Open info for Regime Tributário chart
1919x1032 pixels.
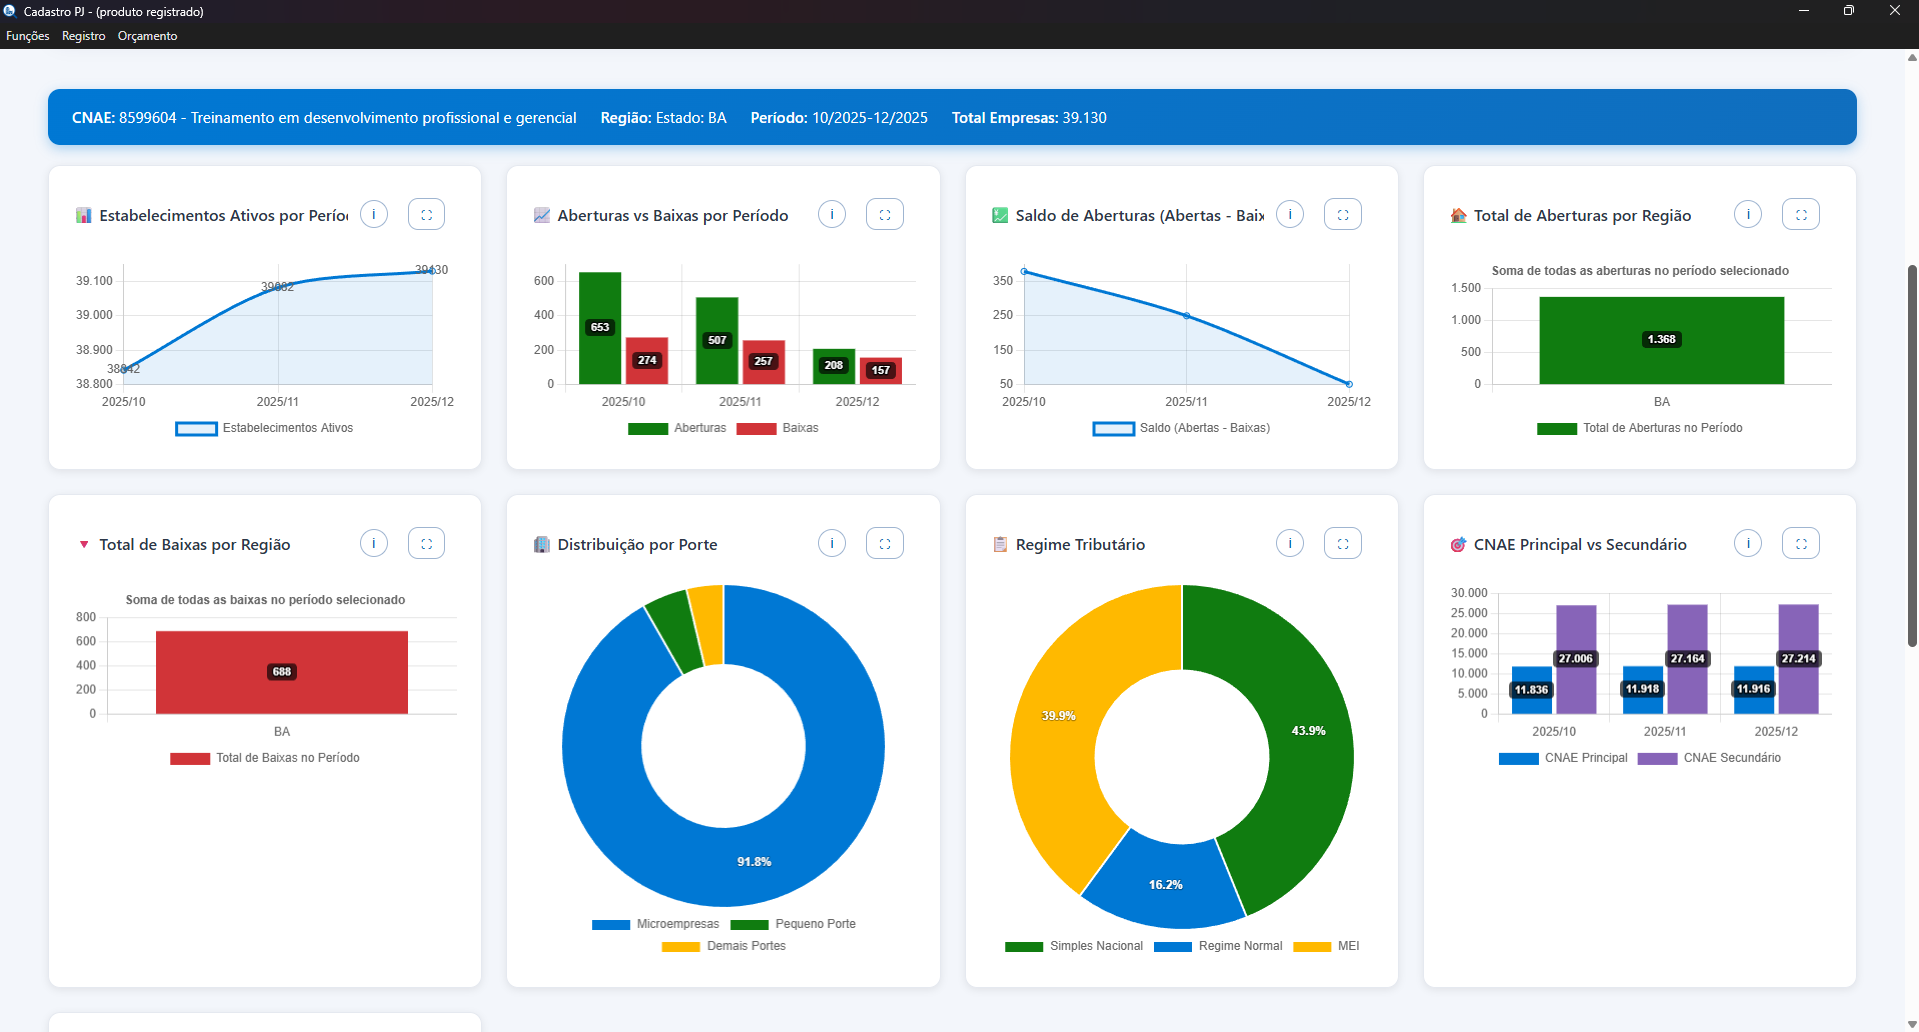tap(1290, 543)
